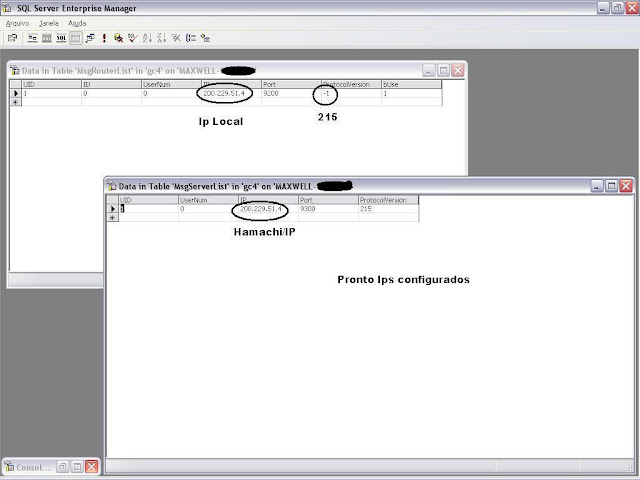640x480 pixels.
Task: Click the Group By toolbar icon
Action: click(x=191, y=38)
